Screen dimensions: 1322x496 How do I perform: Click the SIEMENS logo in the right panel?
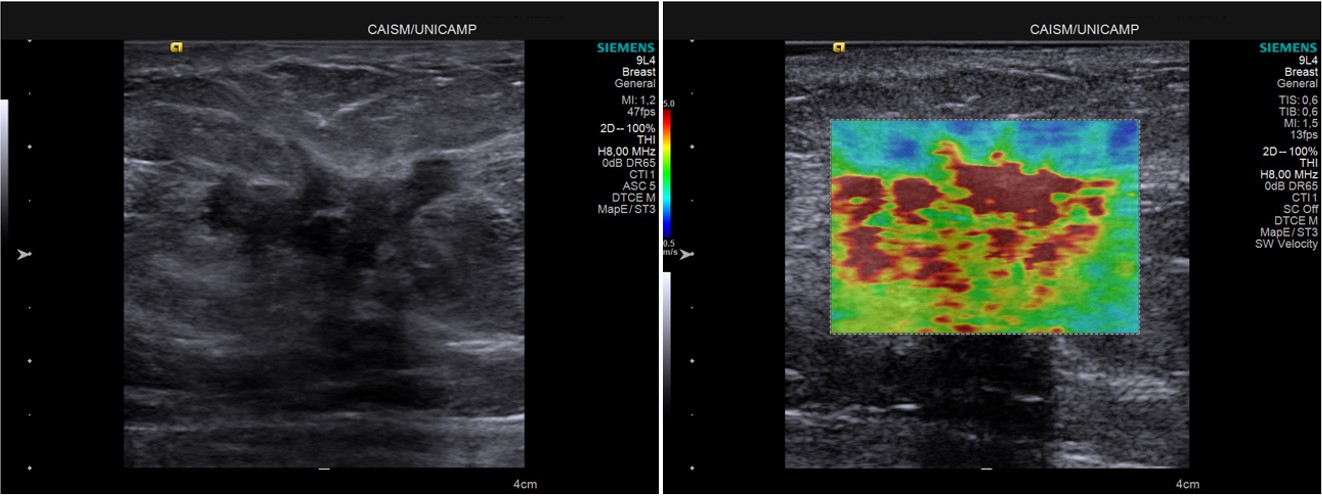point(1288,47)
